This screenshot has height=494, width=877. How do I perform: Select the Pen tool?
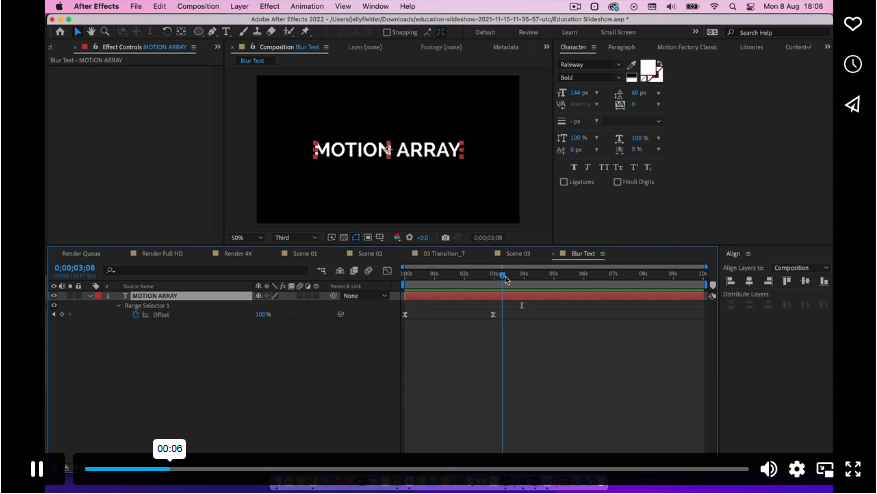point(213,32)
